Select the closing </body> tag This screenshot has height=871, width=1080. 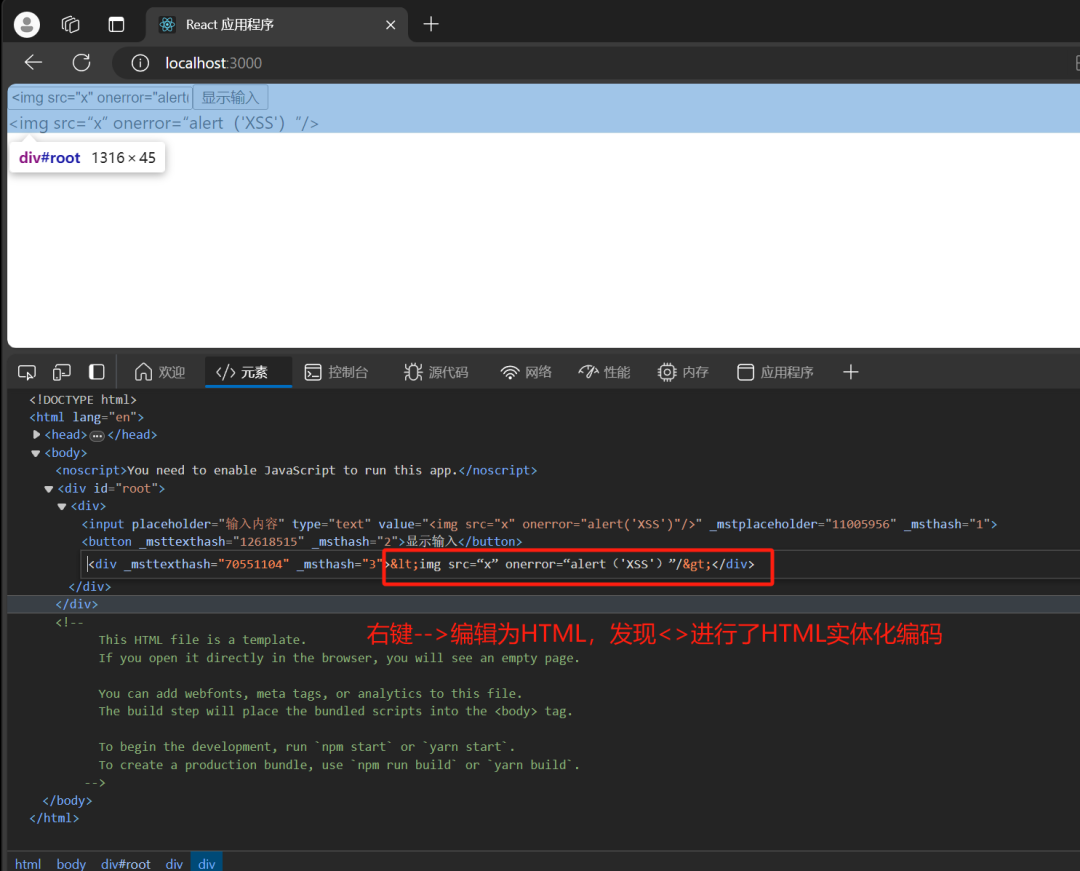click(67, 800)
